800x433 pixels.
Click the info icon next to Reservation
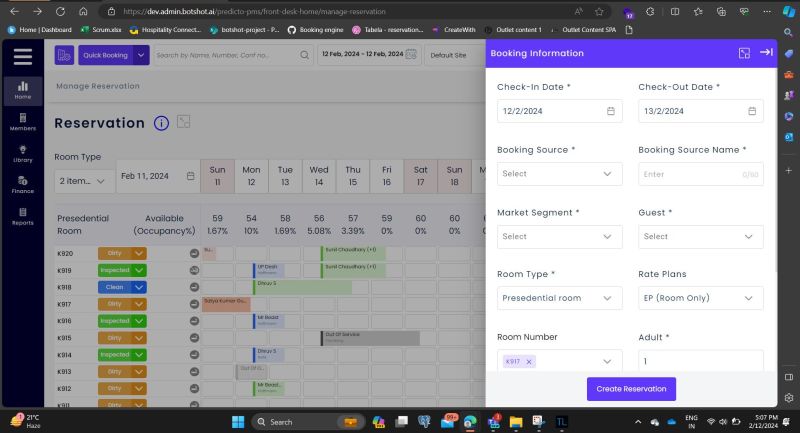(x=161, y=123)
